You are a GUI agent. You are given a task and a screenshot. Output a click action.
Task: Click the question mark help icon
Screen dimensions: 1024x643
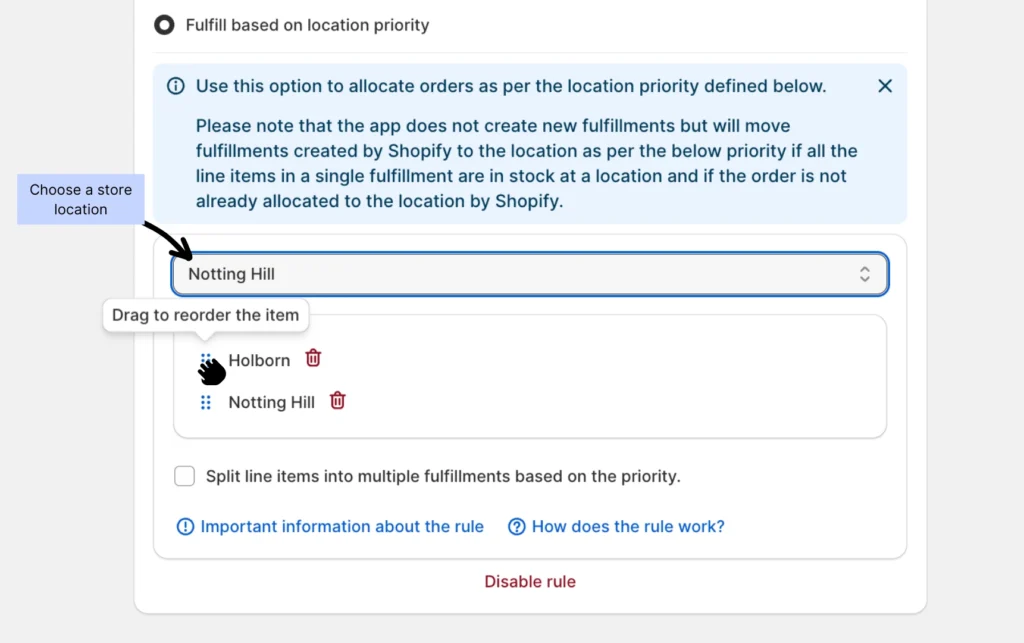[517, 527]
